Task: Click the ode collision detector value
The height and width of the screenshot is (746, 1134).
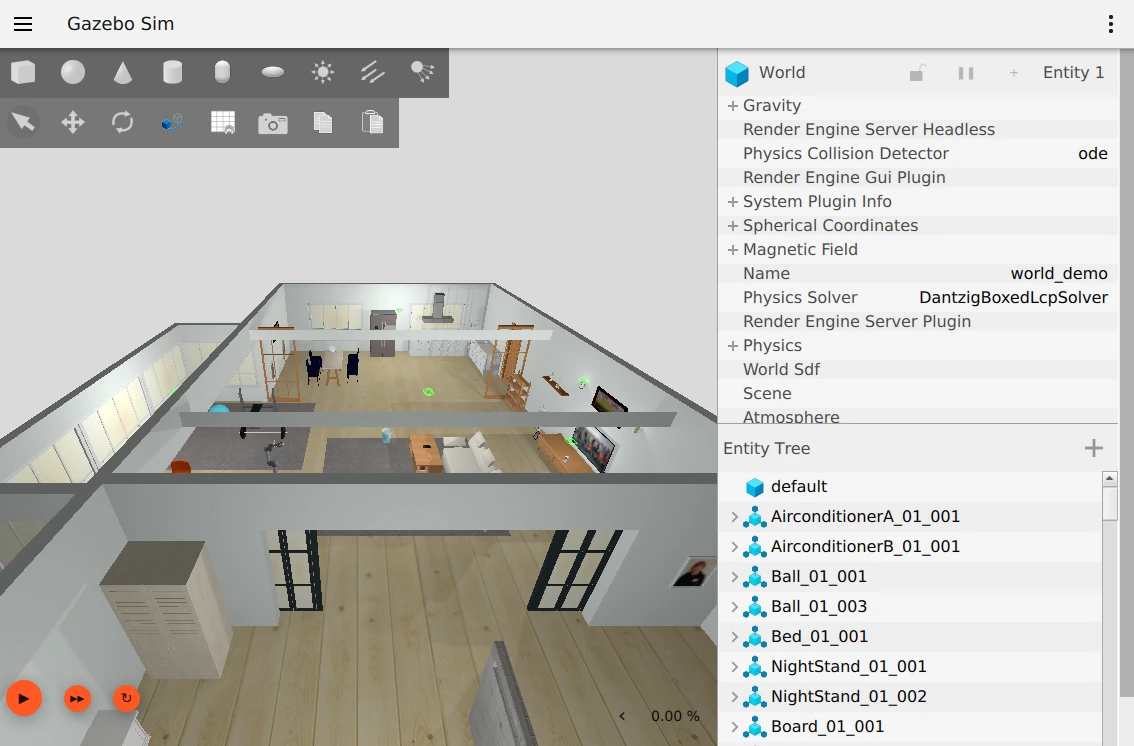Action: pos(1093,153)
